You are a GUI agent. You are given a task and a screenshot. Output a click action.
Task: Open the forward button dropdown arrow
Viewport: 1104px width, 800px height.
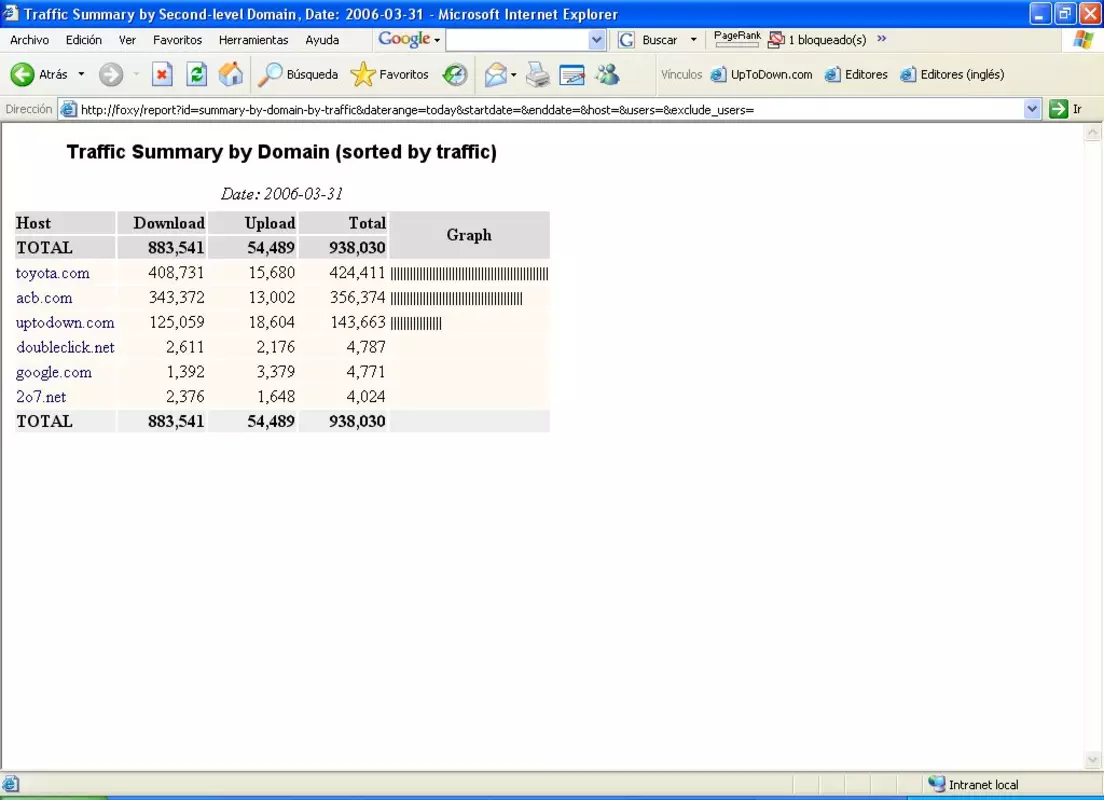pyautogui.click(x=136, y=74)
